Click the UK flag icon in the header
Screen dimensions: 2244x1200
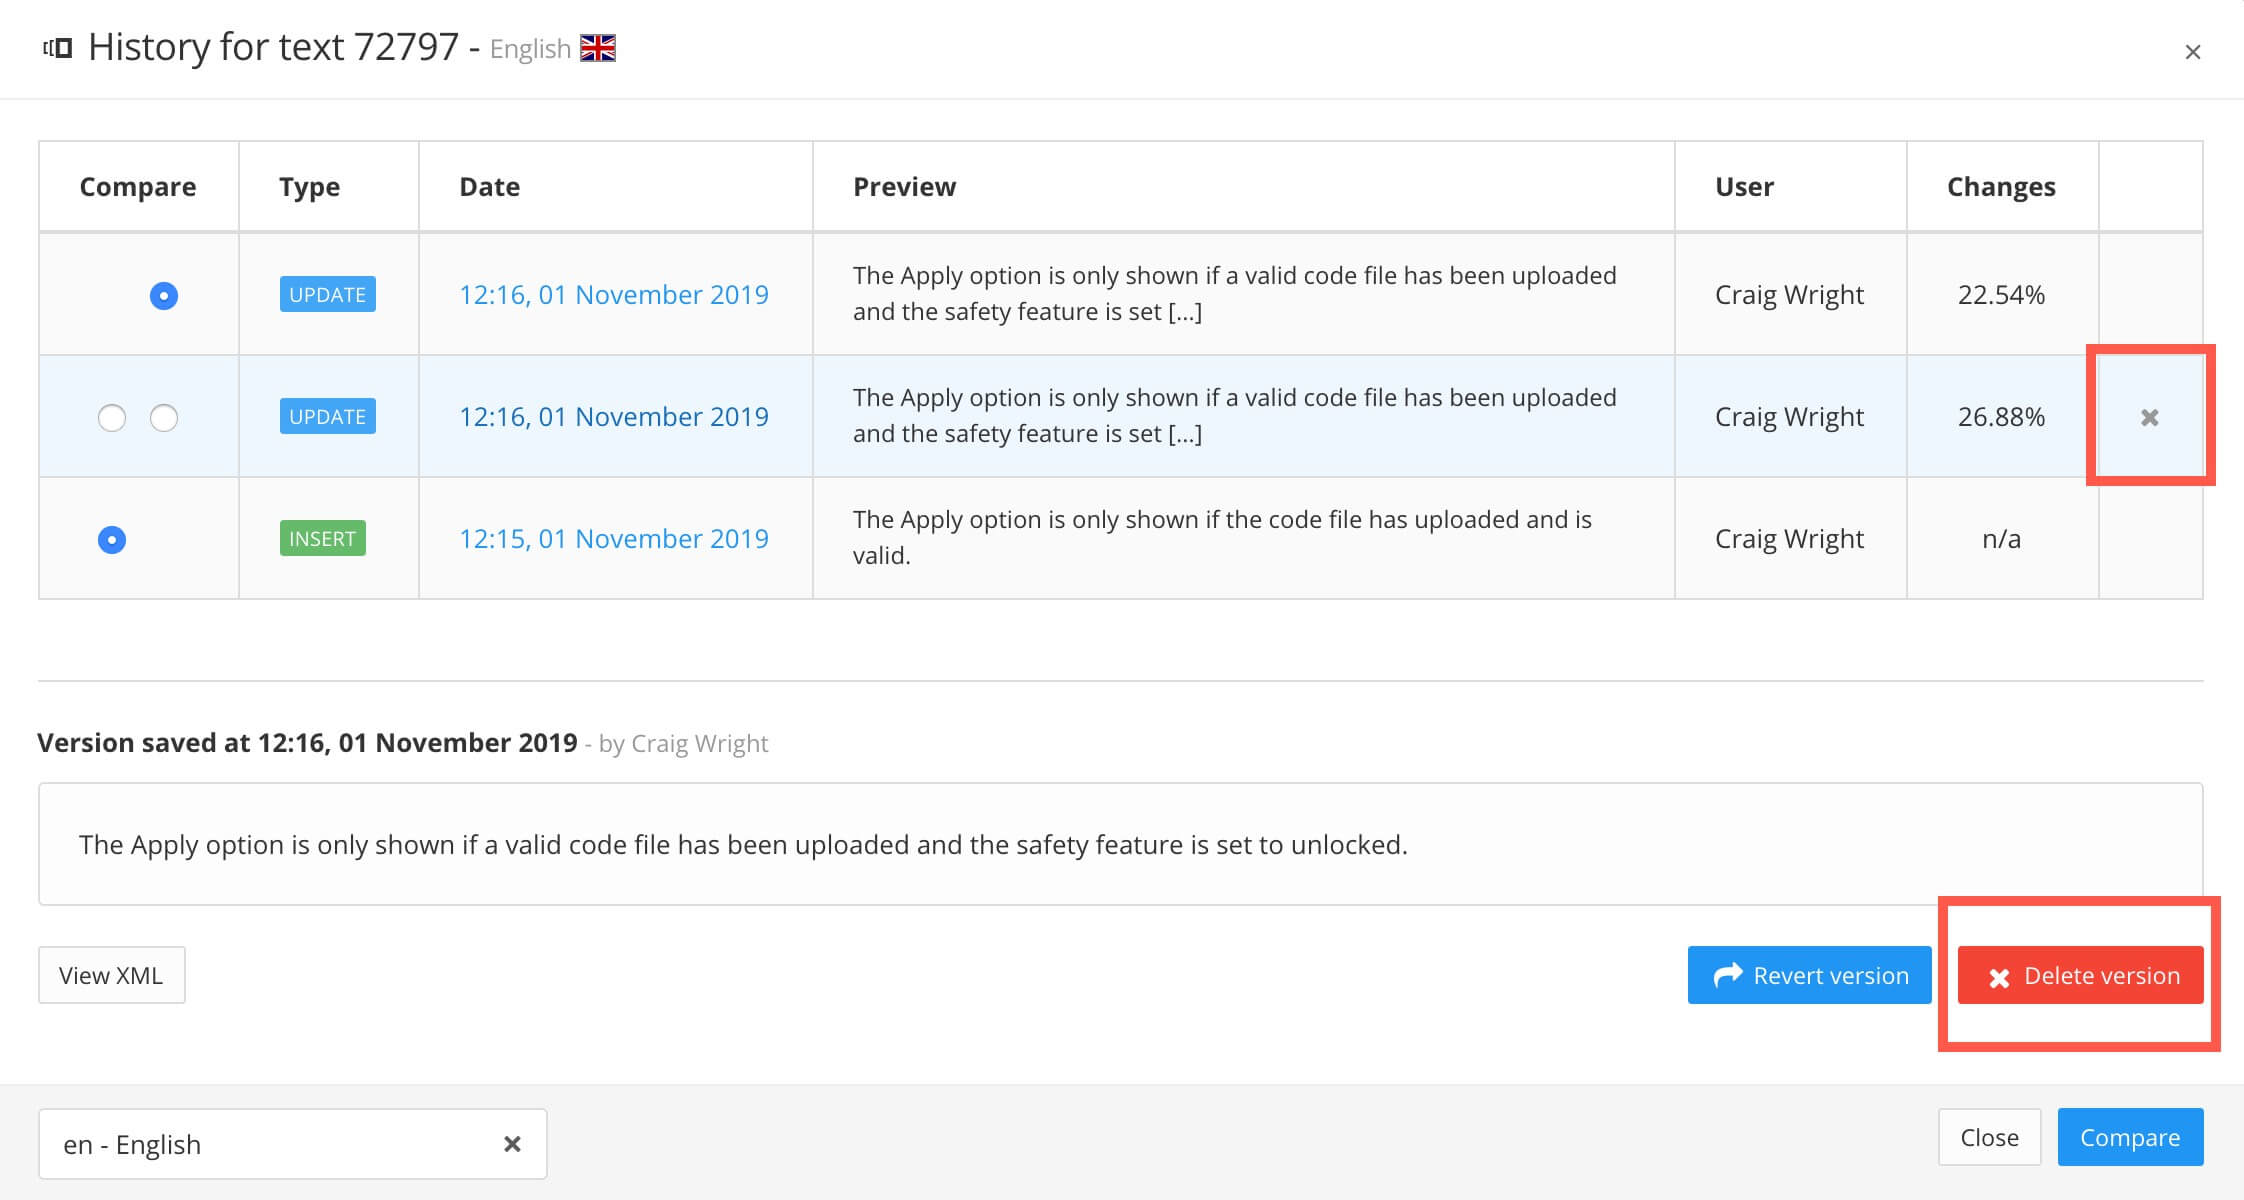point(598,48)
